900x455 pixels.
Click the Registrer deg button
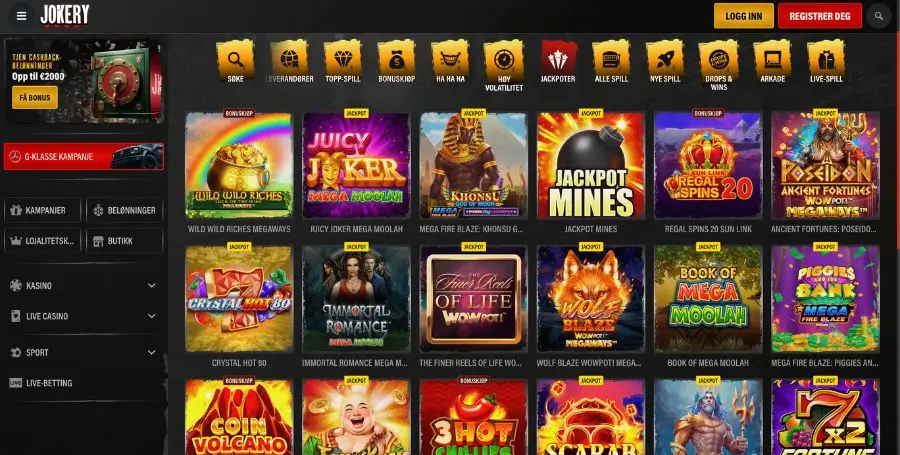coord(820,16)
